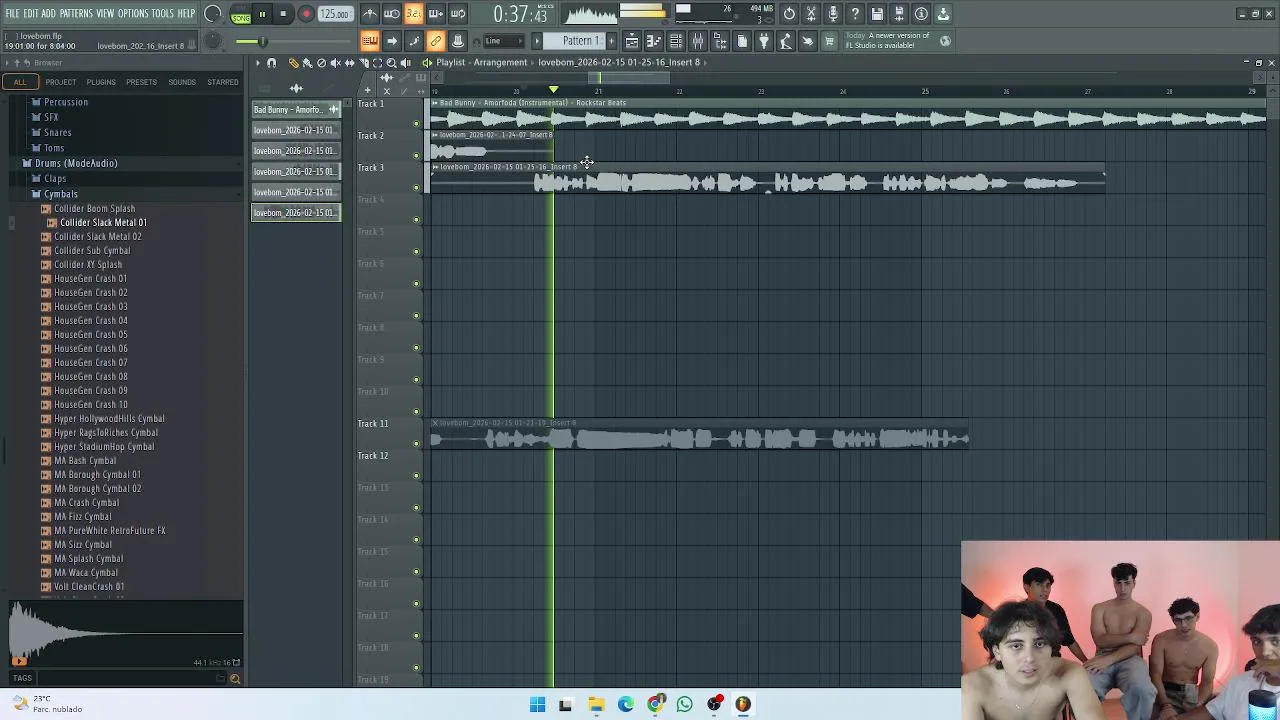
Task: Open the FILE menu
Action: 12,14
